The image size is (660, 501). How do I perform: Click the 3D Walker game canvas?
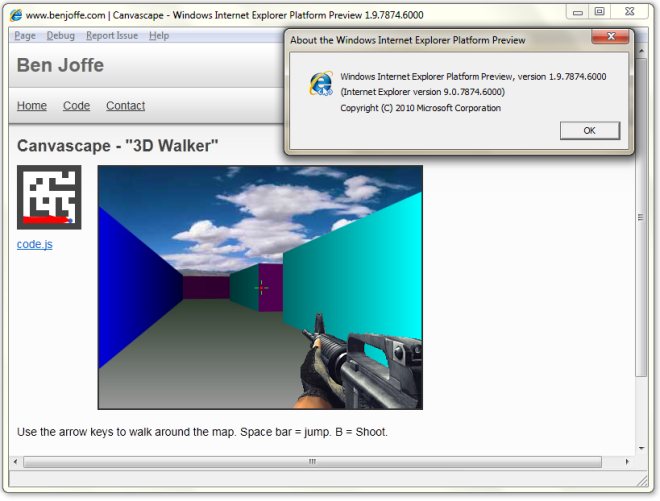click(260, 287)
